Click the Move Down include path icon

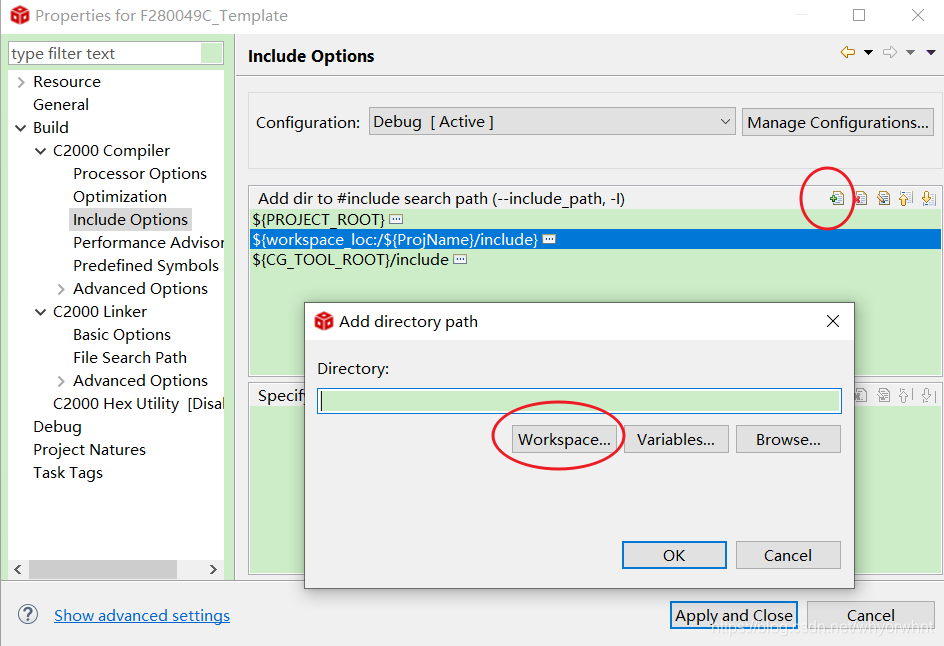click(928, 198)
